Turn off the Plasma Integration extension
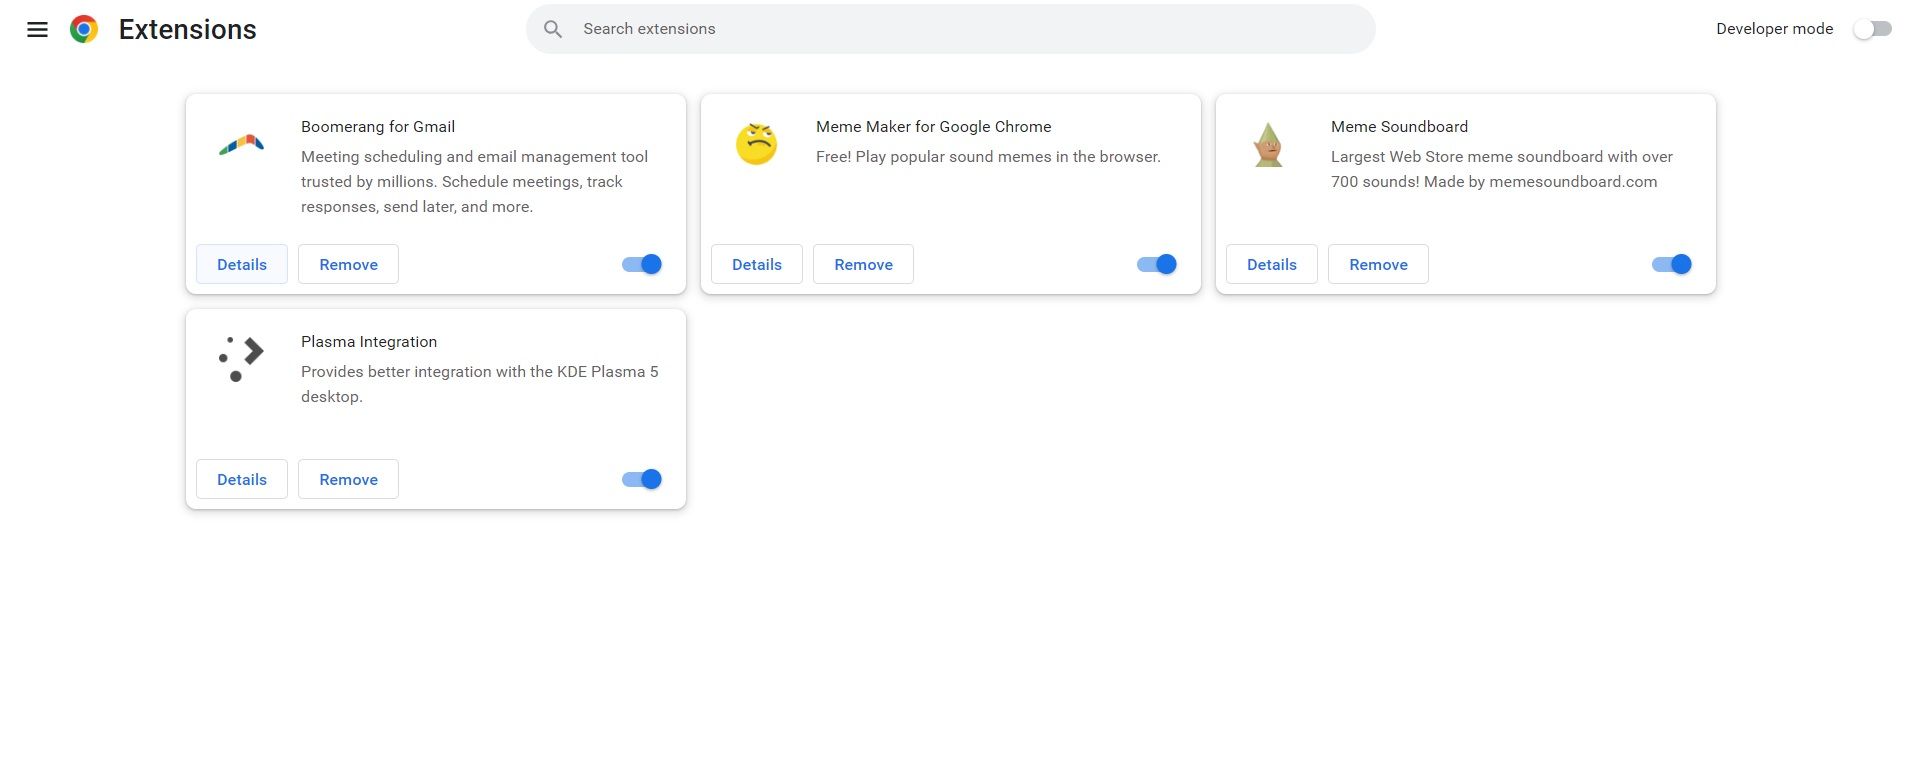 coord(641,479)
